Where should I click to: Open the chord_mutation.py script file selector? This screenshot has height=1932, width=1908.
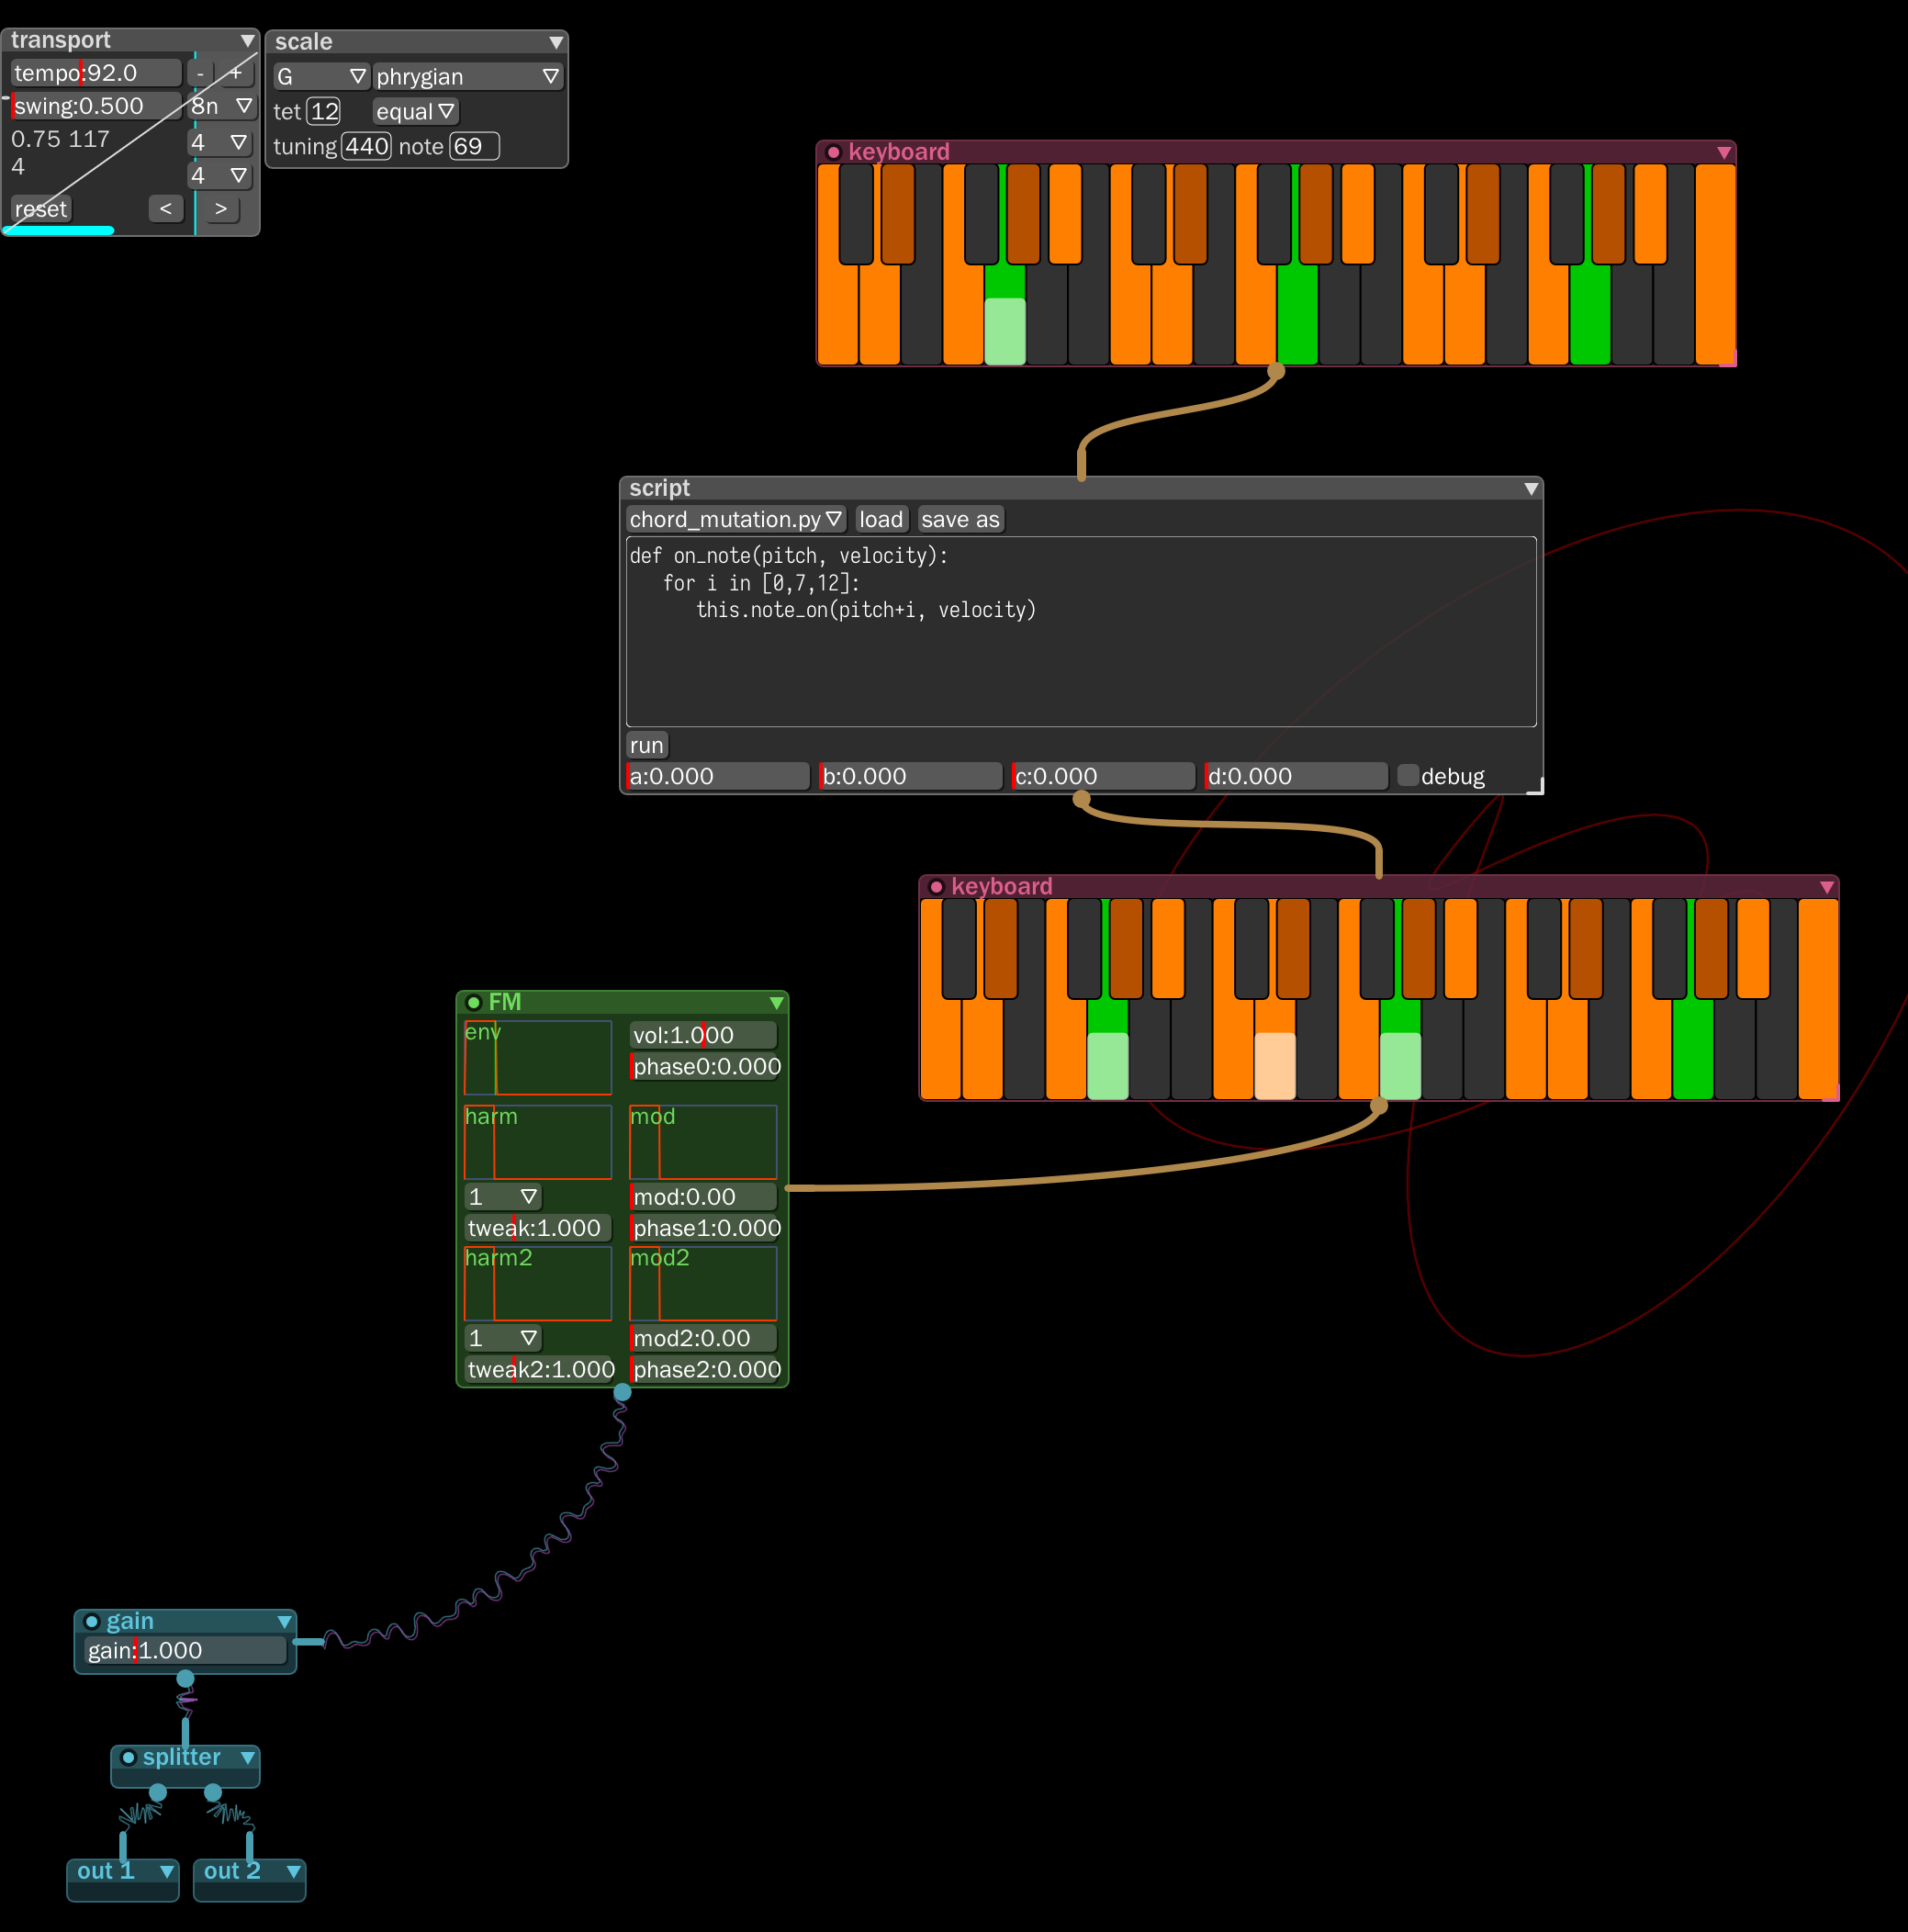[x=735, y=519]
